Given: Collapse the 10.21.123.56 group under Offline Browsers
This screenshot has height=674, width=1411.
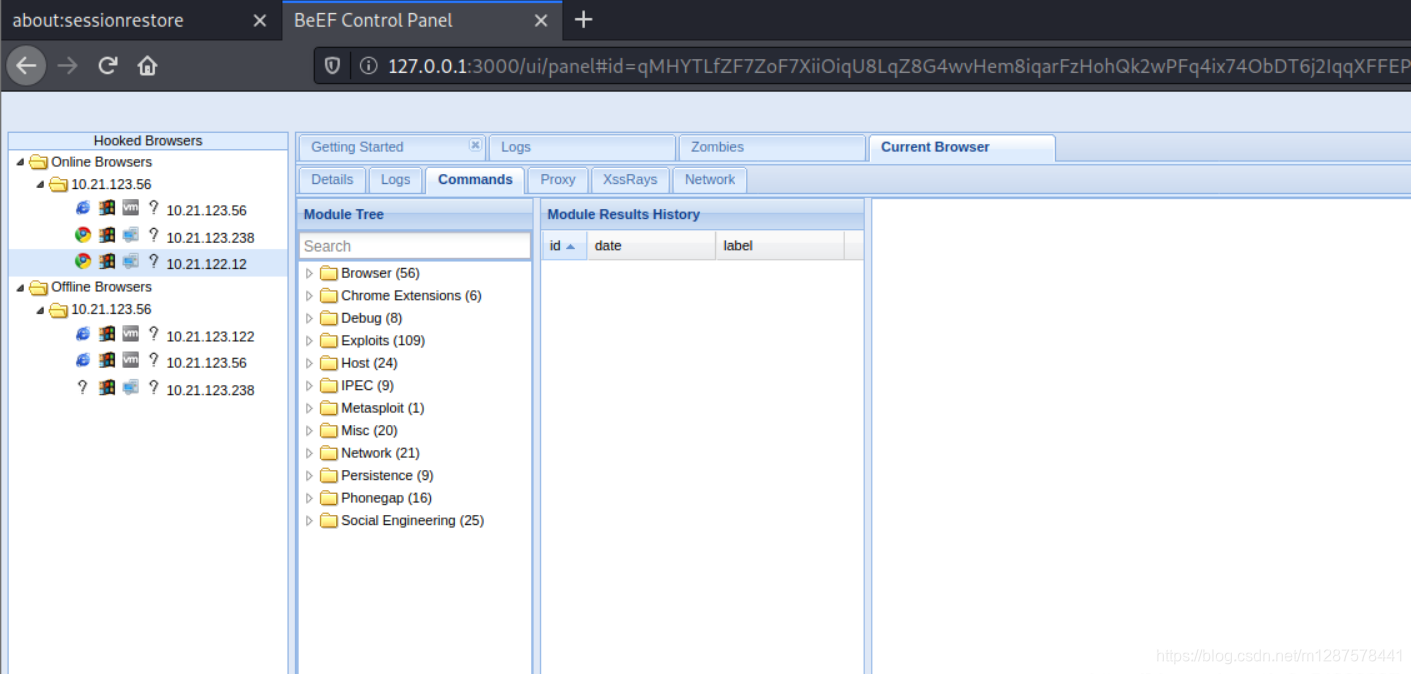Looking at the screenshot, I should coord(40,309).
